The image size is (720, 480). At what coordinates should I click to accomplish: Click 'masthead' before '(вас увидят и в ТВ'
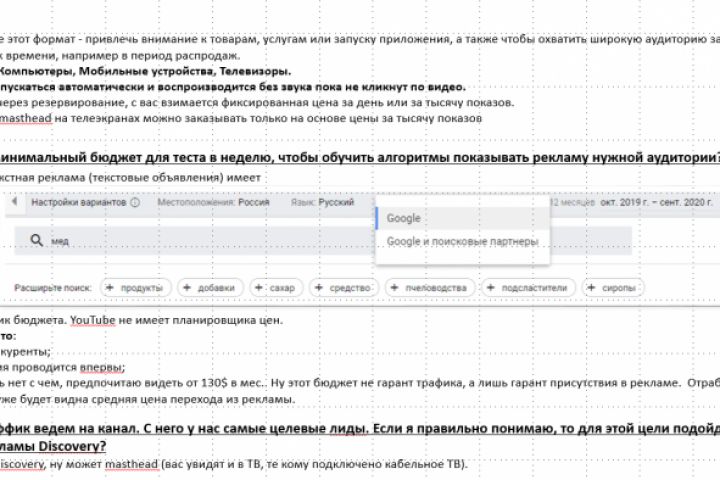(x=132, y=464)
